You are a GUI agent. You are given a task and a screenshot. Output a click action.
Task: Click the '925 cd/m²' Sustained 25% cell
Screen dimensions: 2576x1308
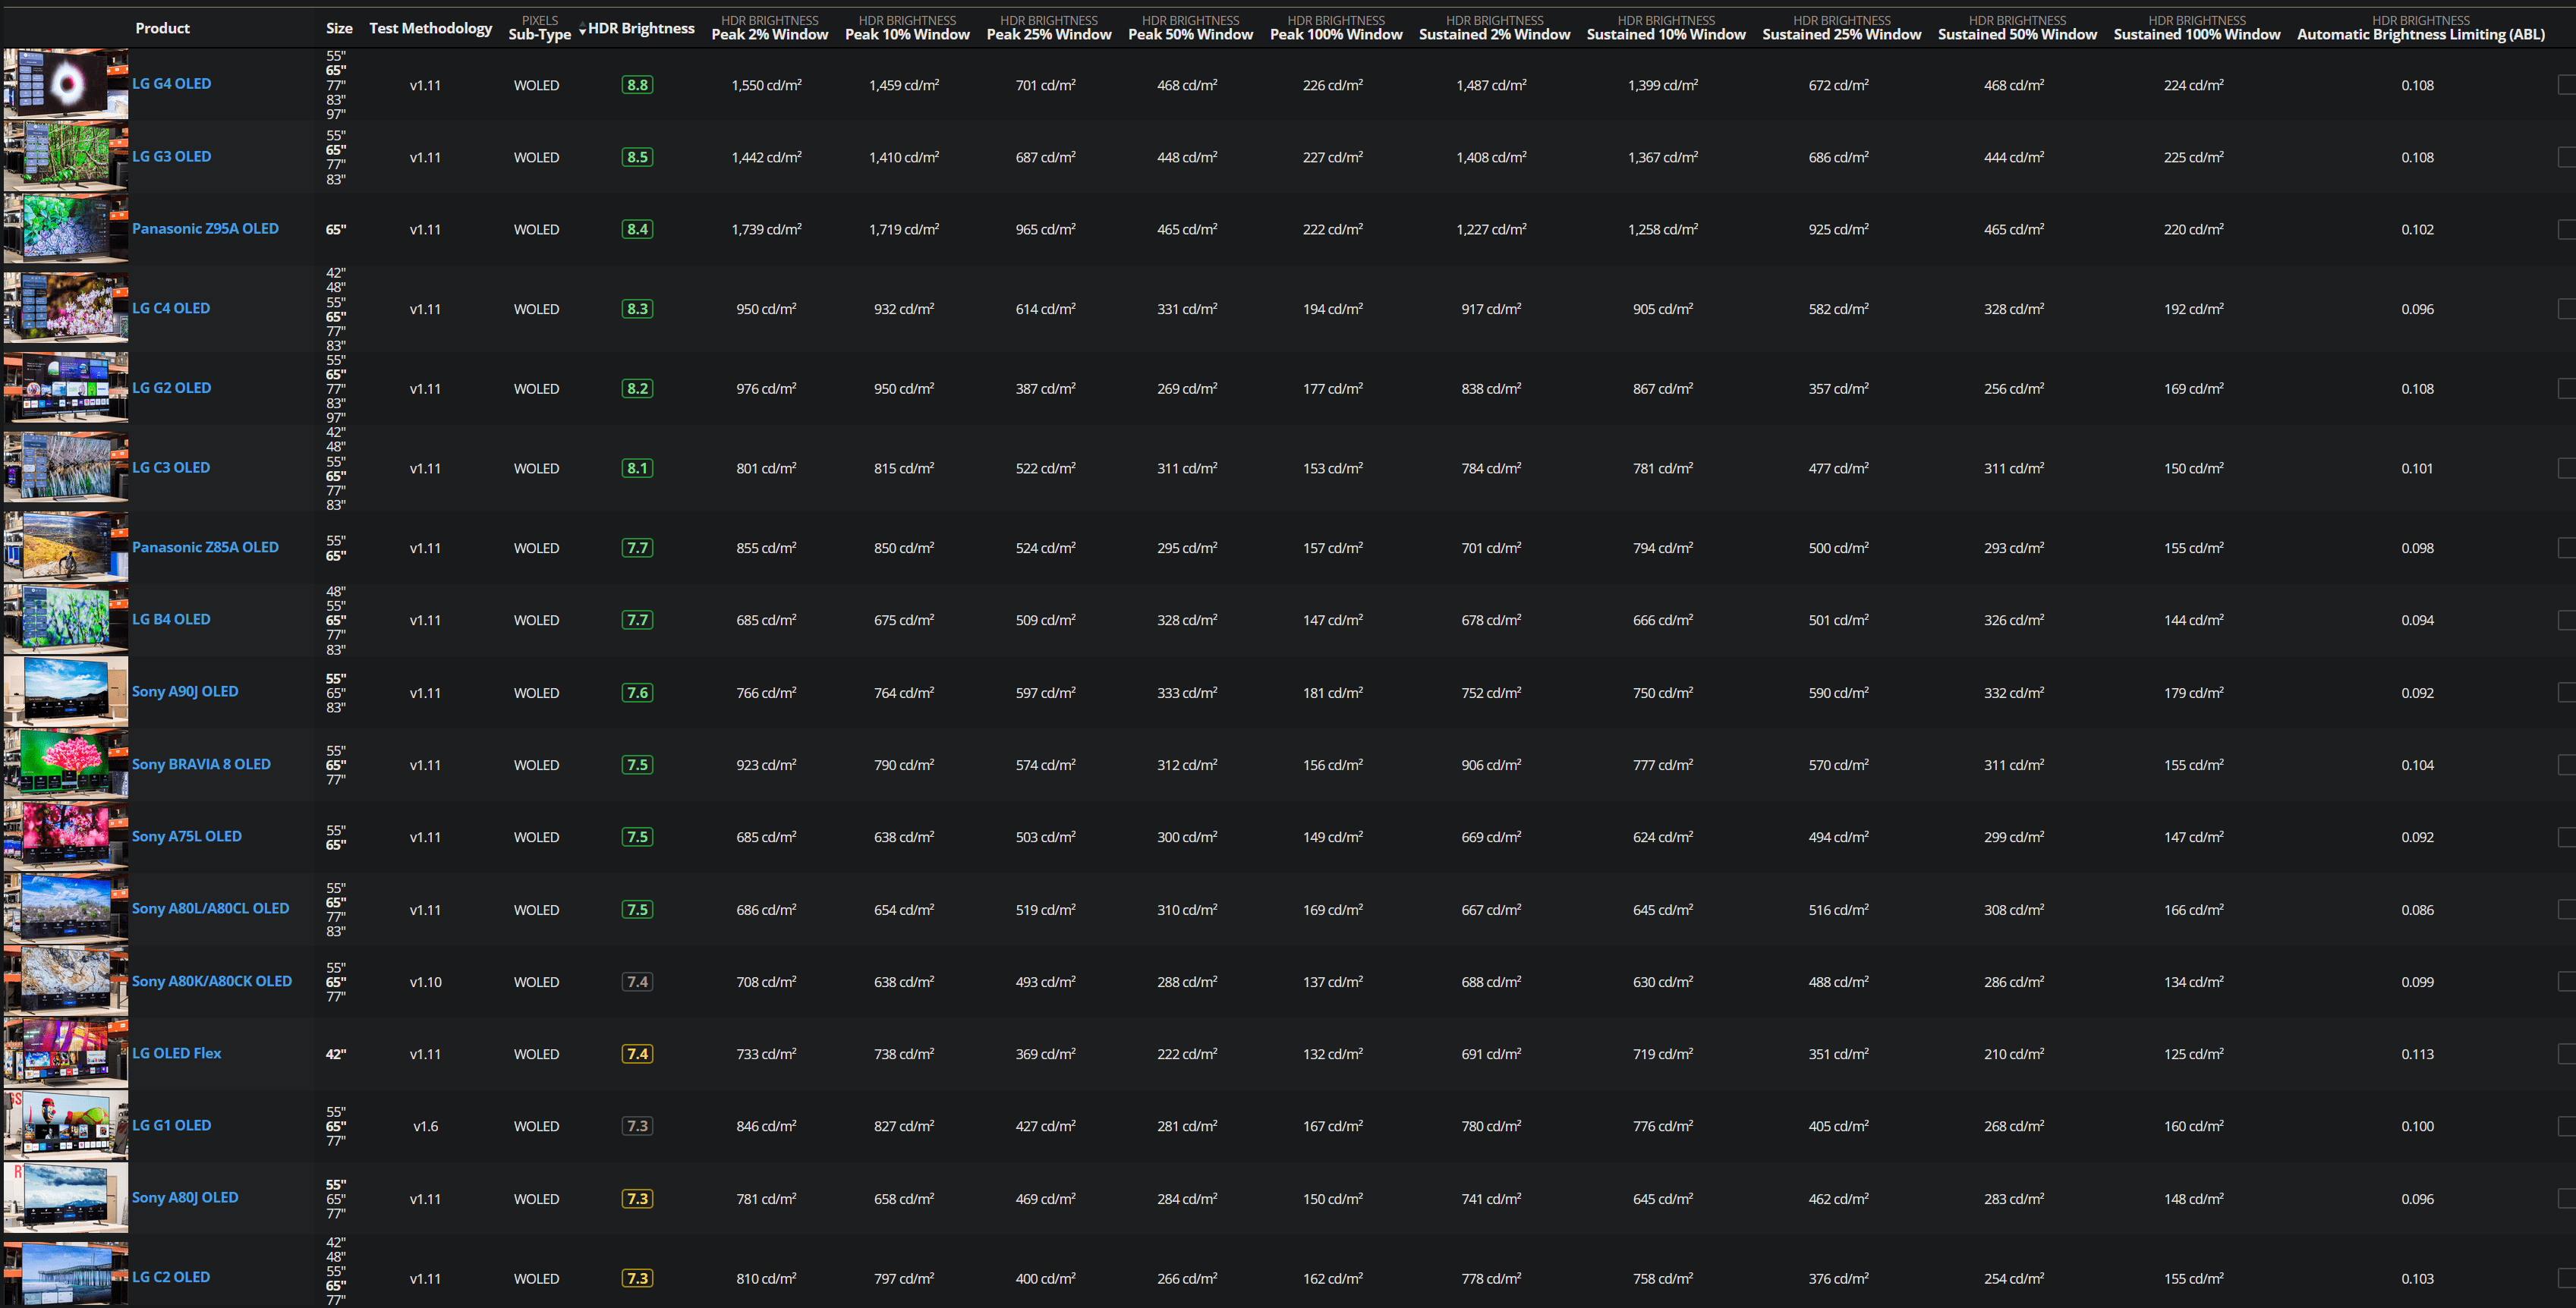[x=1839, y=229]
